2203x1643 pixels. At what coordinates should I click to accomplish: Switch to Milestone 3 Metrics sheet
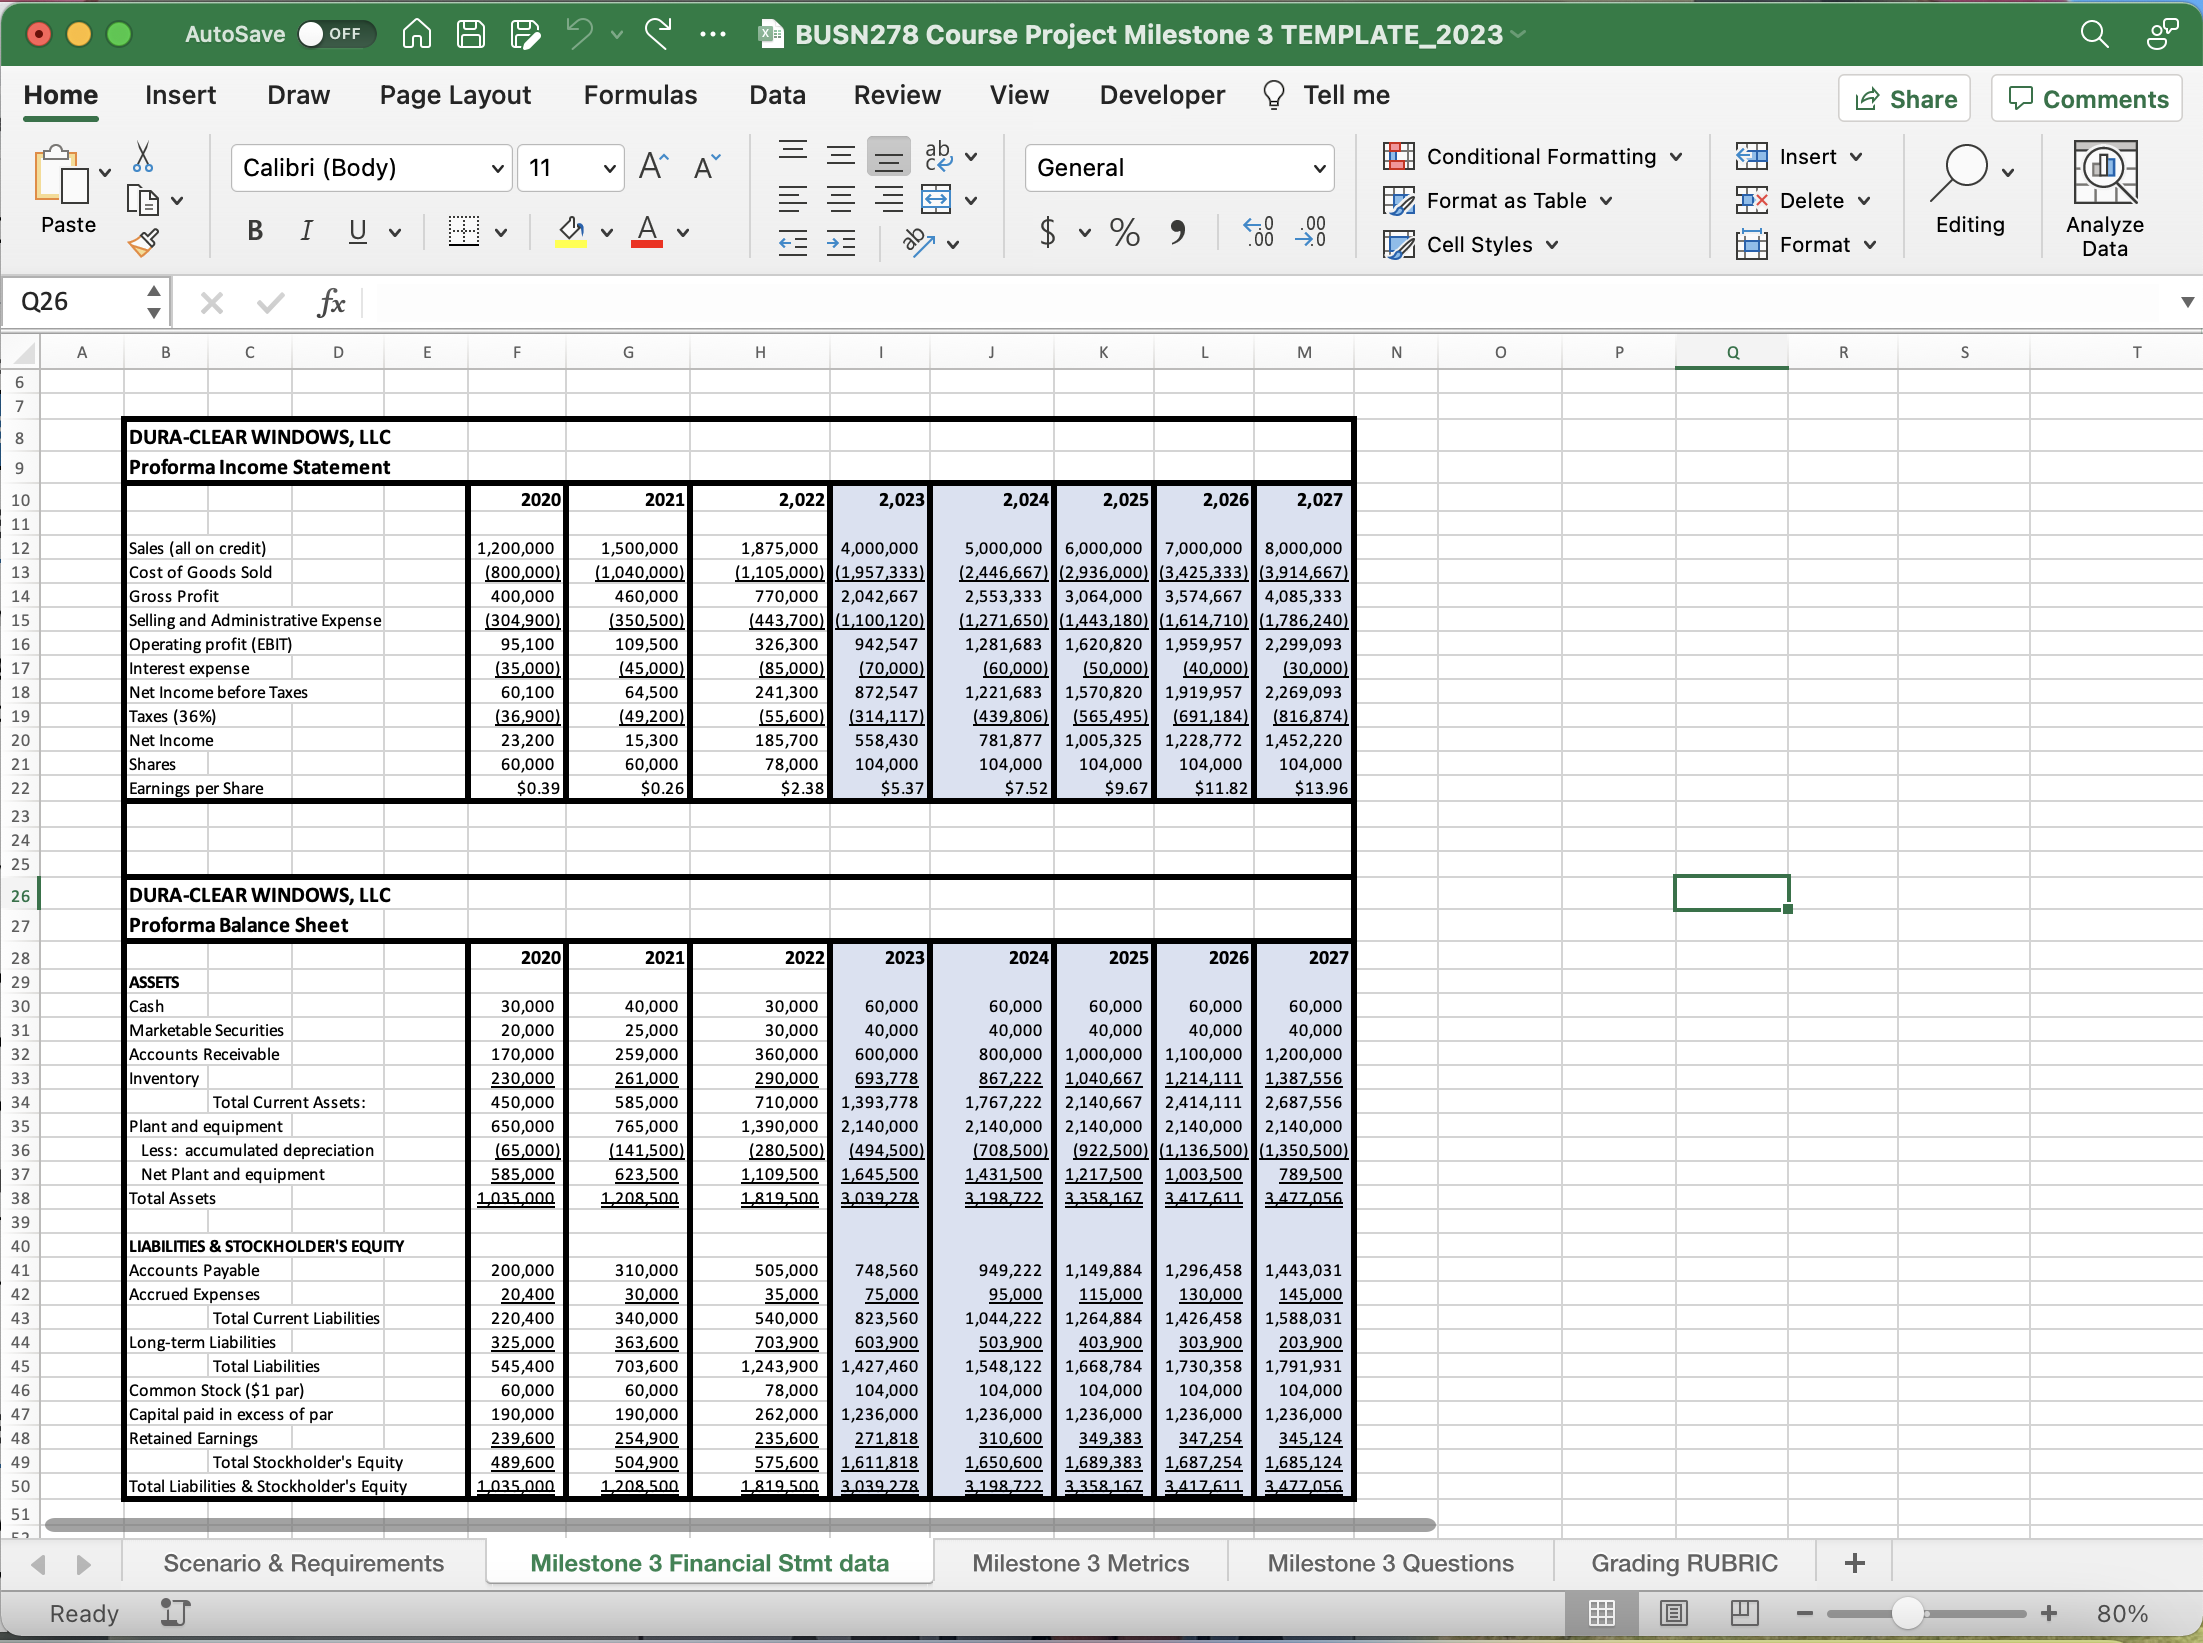click(1080, 1563)
